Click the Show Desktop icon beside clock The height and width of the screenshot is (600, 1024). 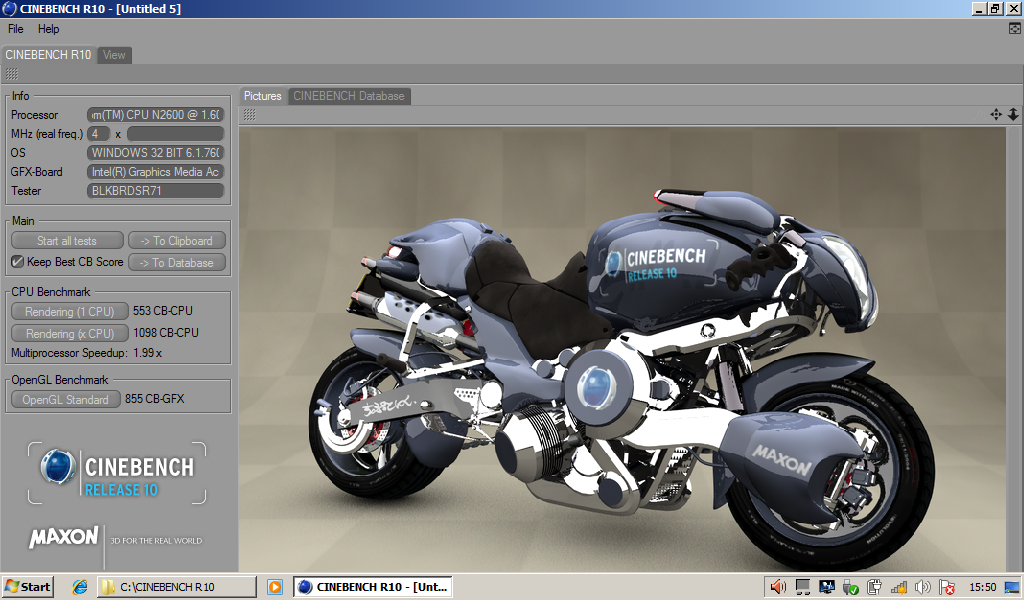tap(1013, 586)
